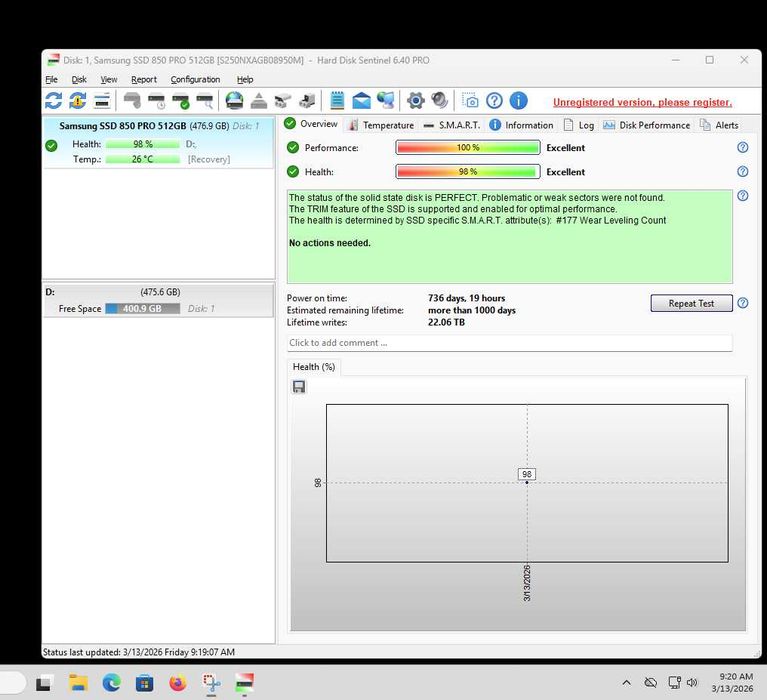
Task: Click the [Recovery] label in disk entry
Action: click(209, 159)
